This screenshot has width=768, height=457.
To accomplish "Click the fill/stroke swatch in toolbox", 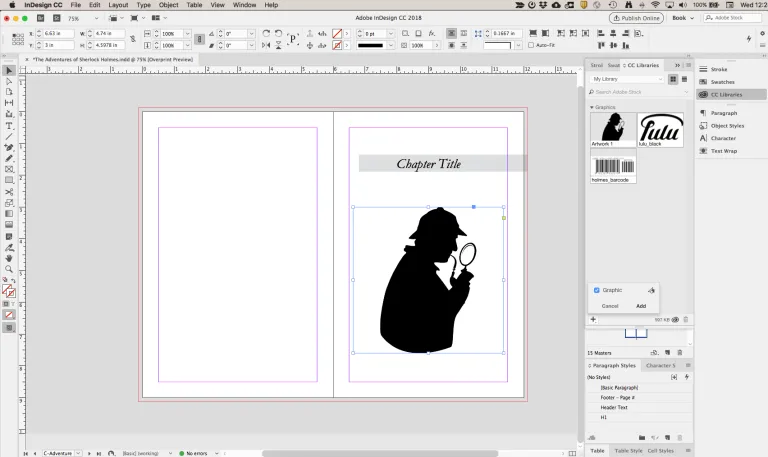I will point(9,291).
